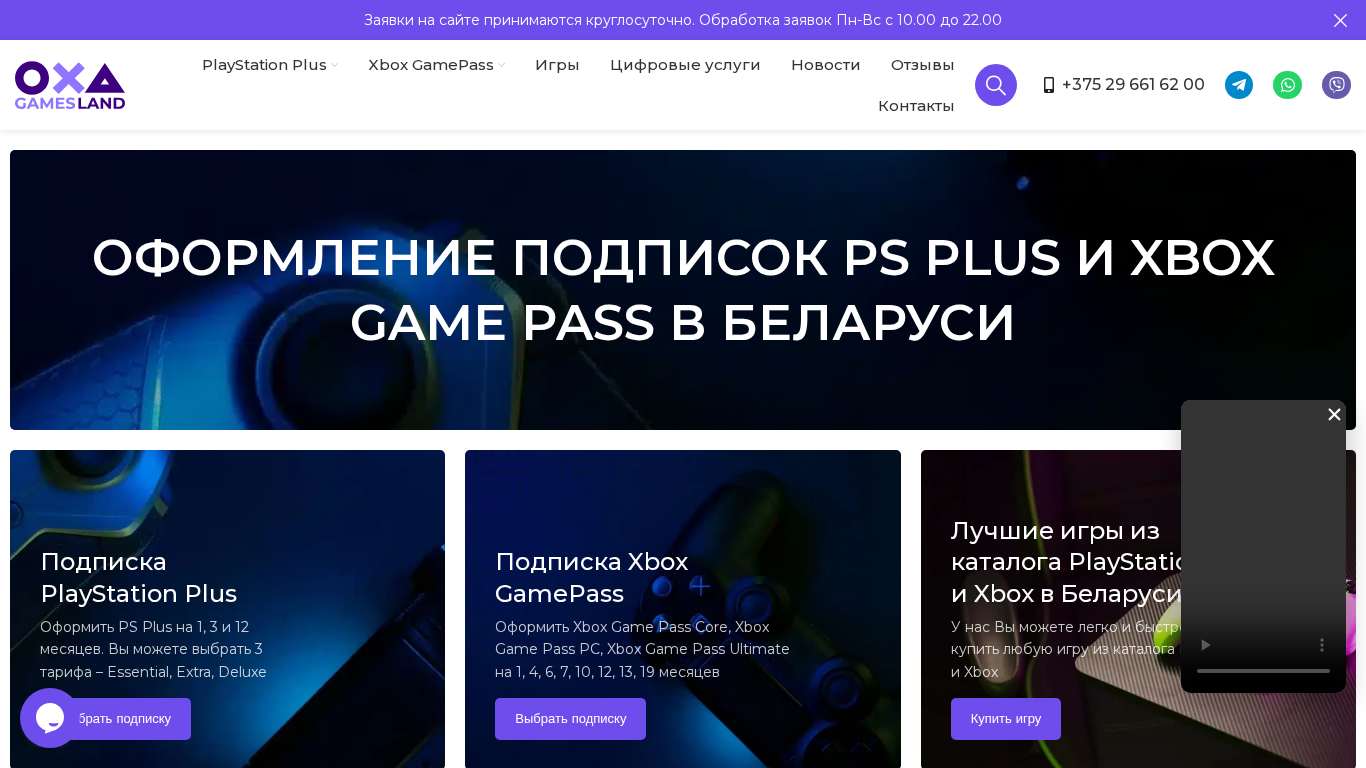Viewport: 1366px width, 768px height.
Task: Click Выбрать подписку under Xbox GamePass
Action: tap(570, 719)
